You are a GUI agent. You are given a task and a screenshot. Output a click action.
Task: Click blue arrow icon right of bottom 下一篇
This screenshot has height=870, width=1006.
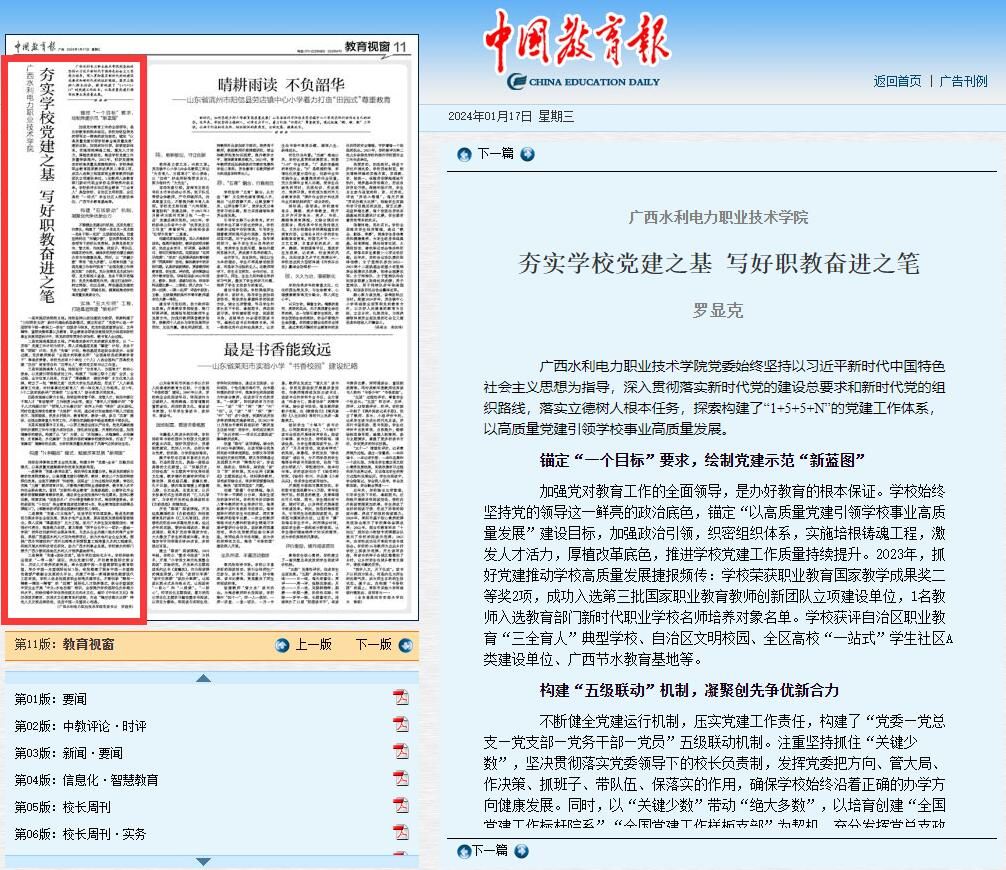pyautogui.click(x=522, y=851)
